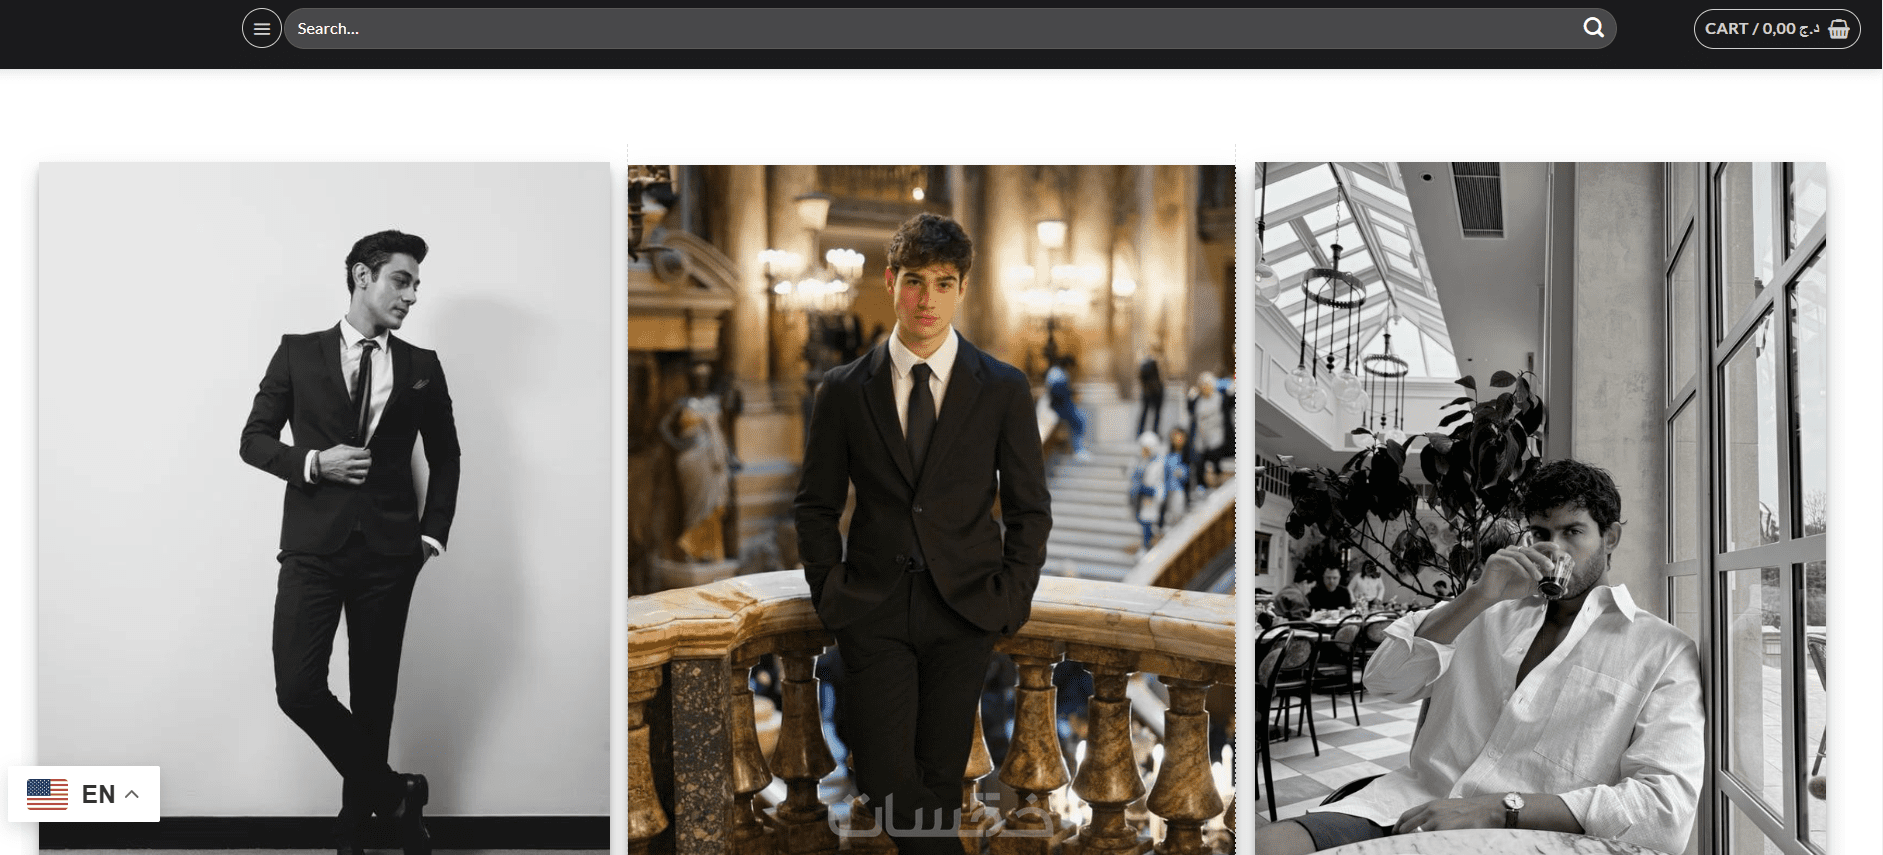
Task: Click the shopping basket icon
Action: tap(1839, 29)
